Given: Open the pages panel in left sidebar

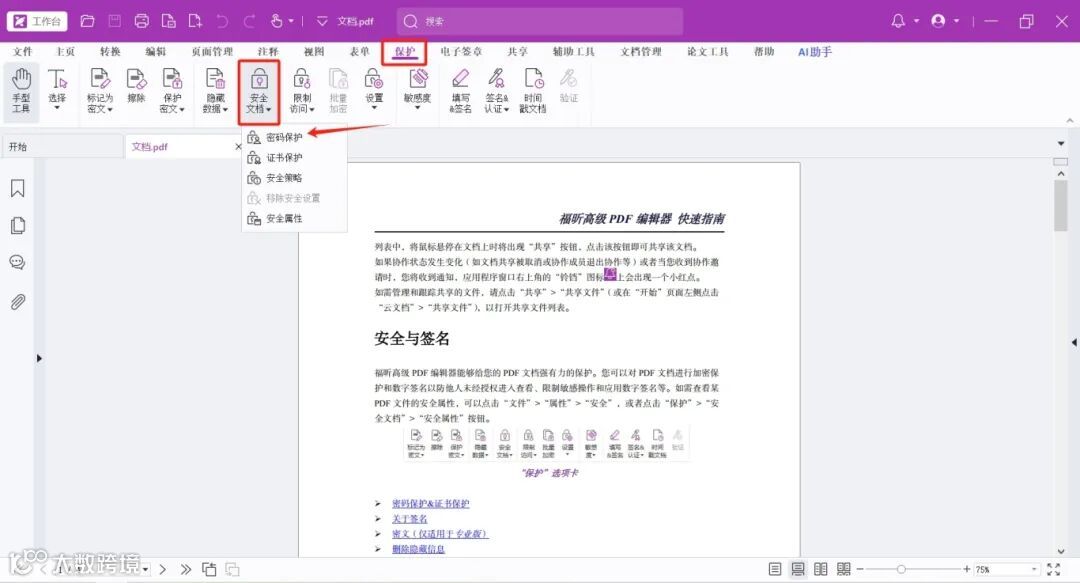Looking at the screenshot, I should (x=18, y=225).
